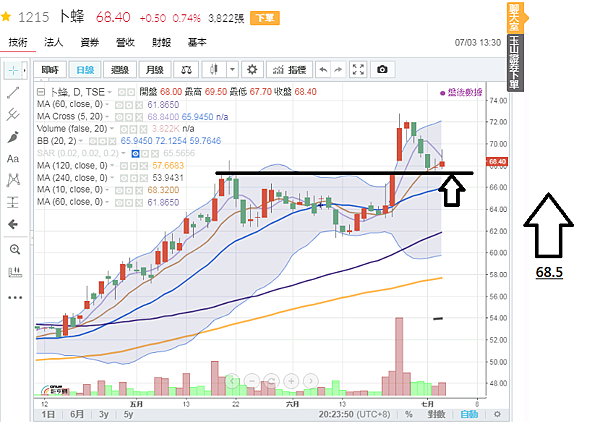600x434 pixels.
Task: Toggle the % percentage scale
Action: click(409, 414)
